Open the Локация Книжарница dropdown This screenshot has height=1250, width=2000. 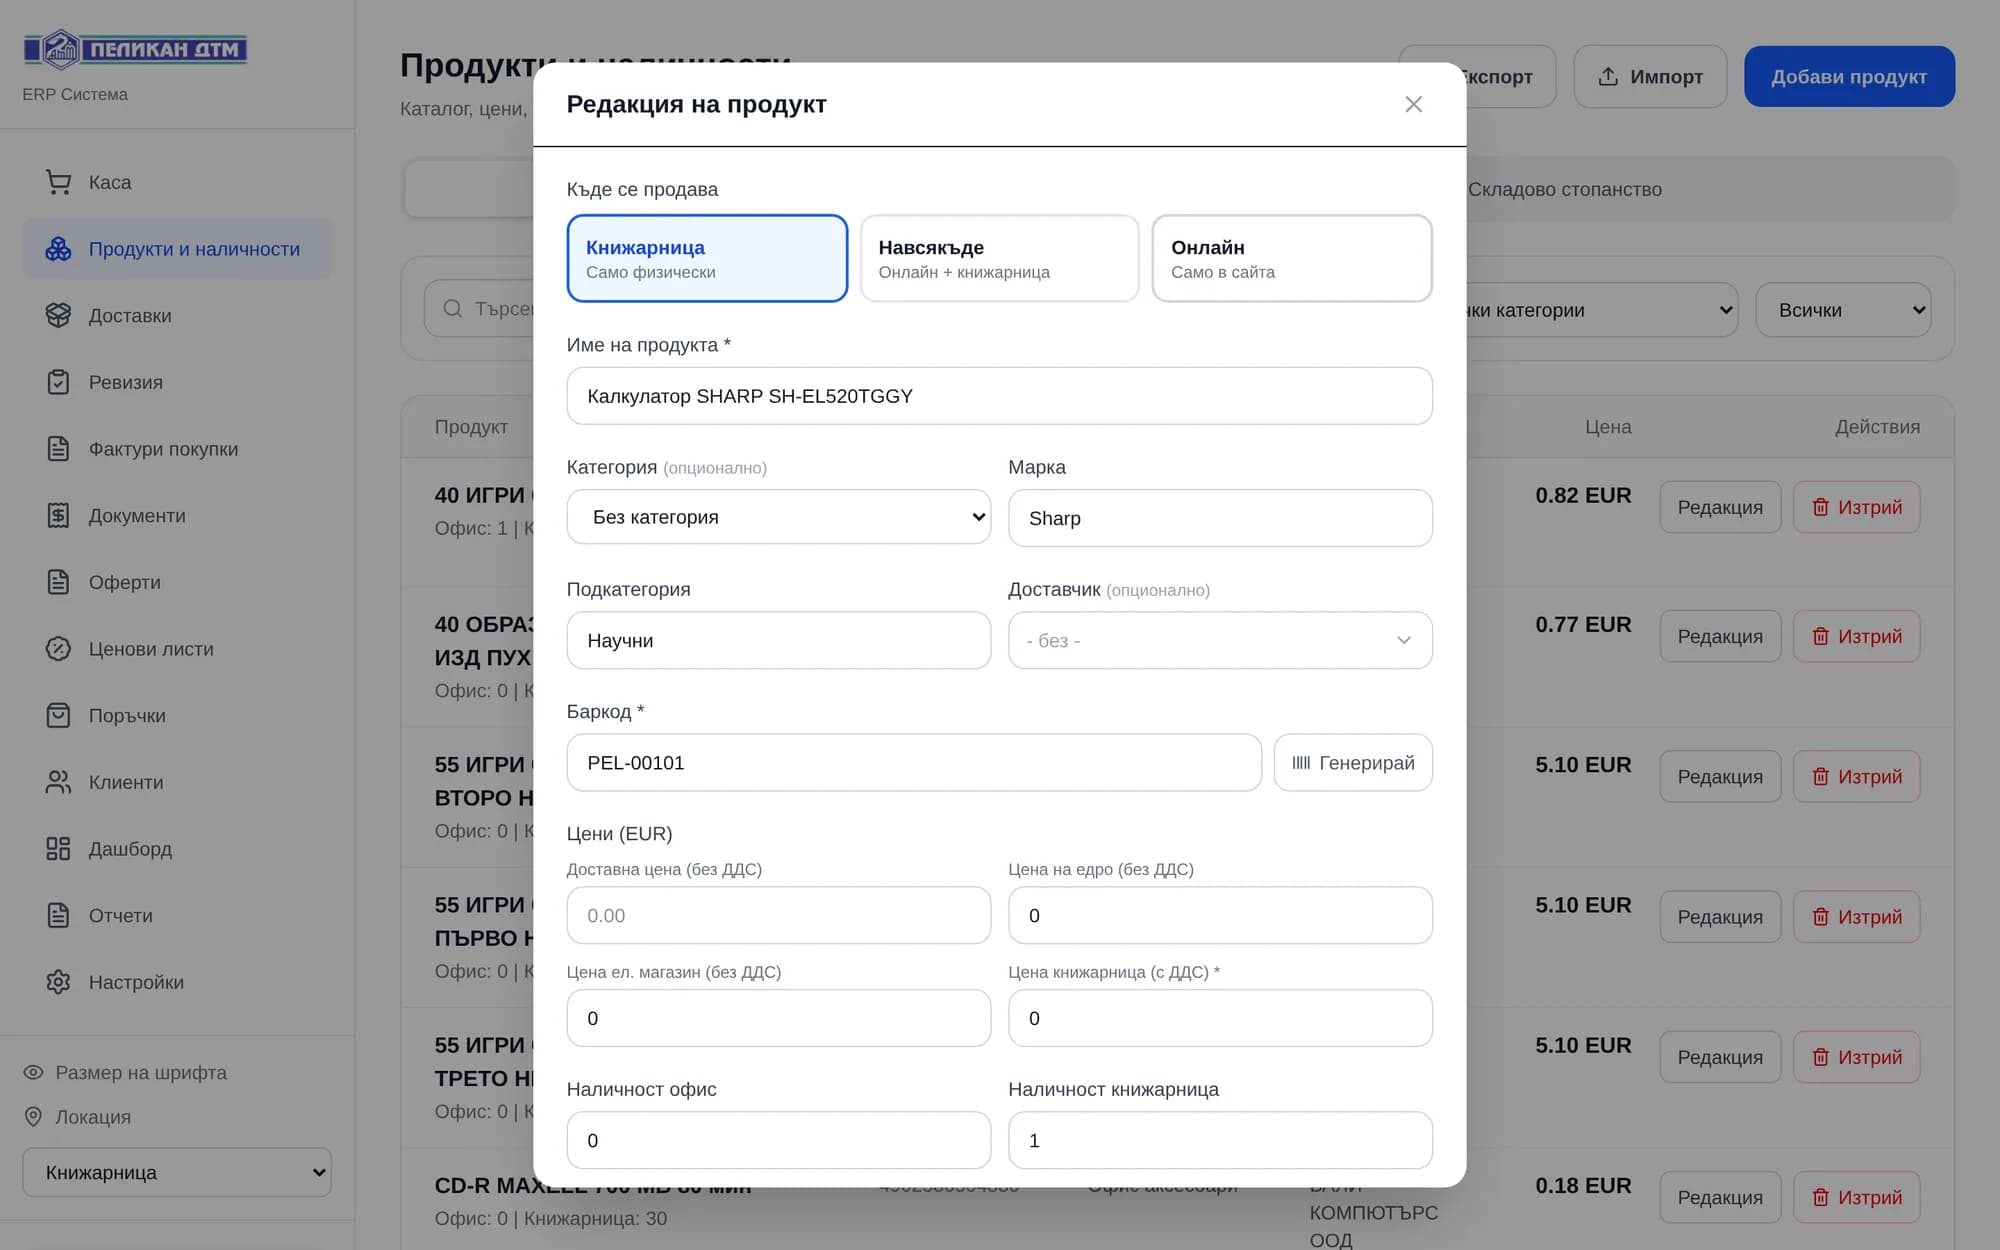click(x=177, y=1172)
